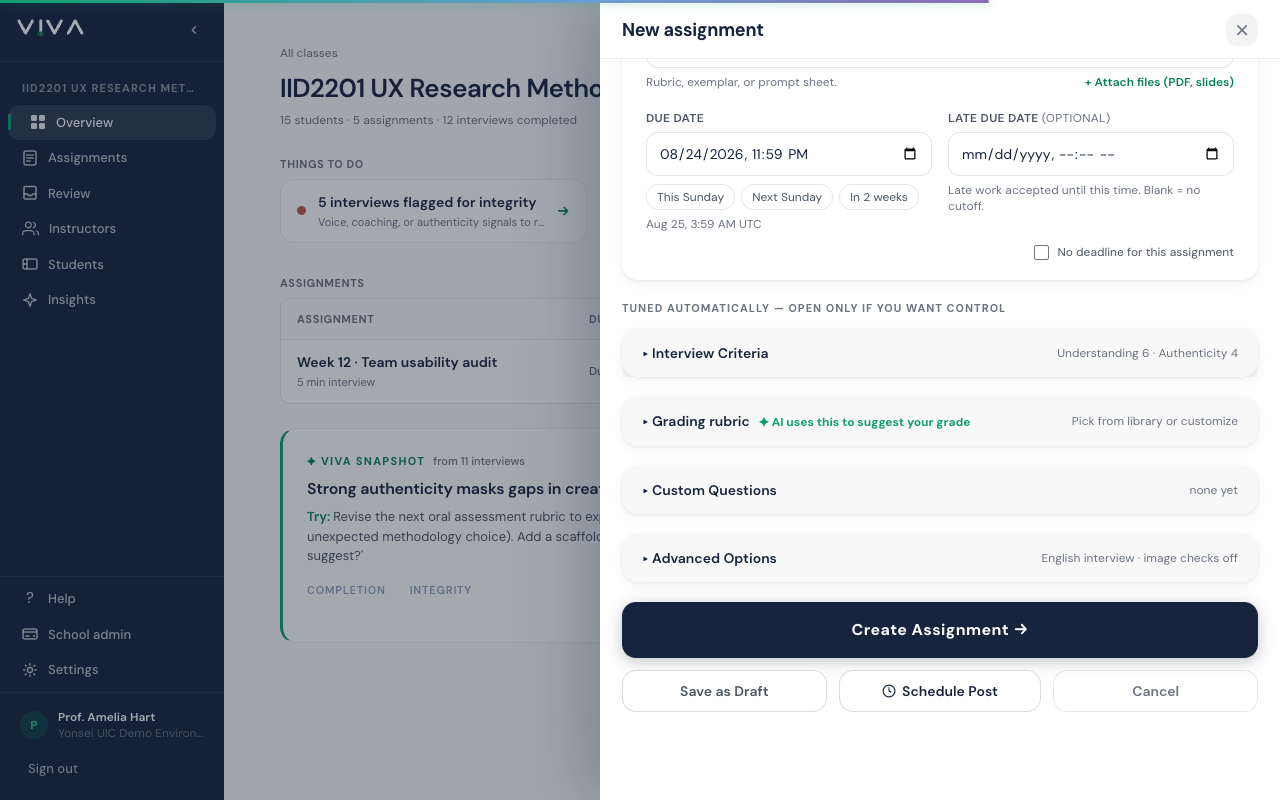This screenshot has height=800, width=1280.
Task: Open the Insights sparkle icon
Action: [30, 300]
